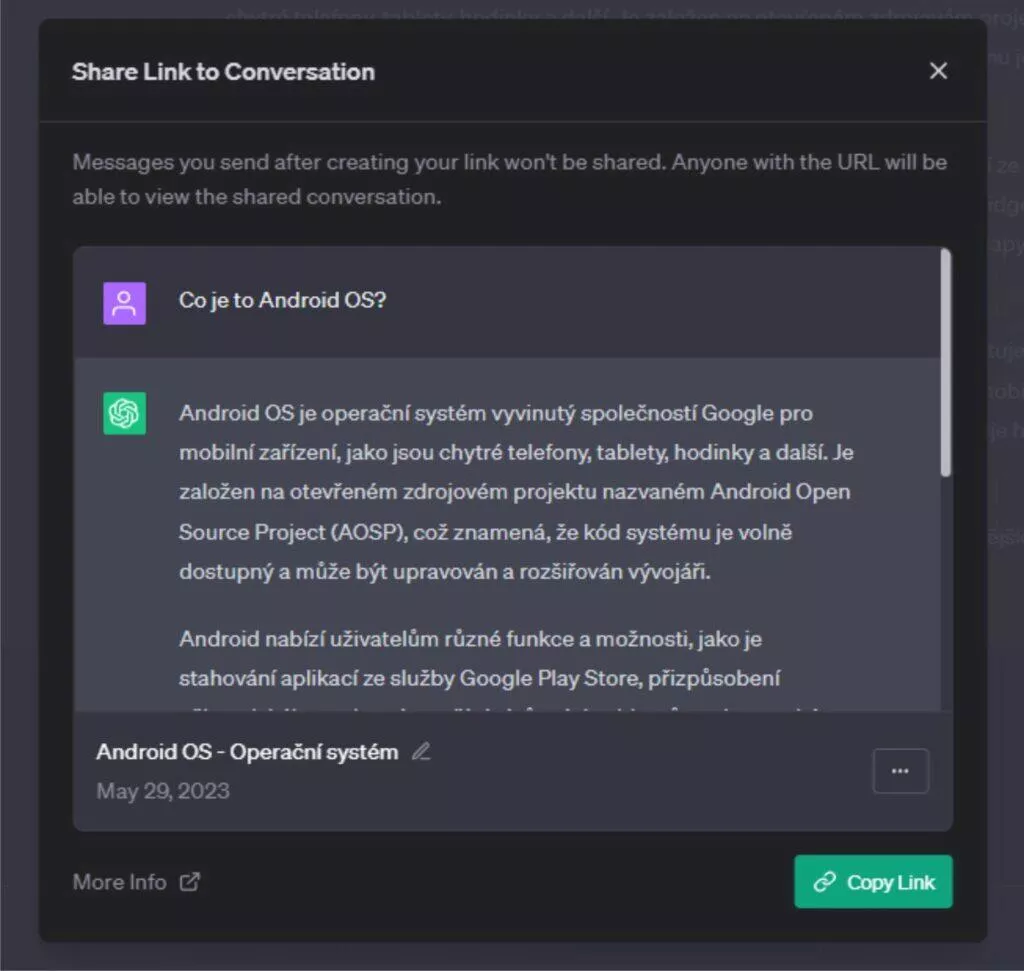Click the May 29, 2023 date label
Screen dimensions: 1024x971
pyautogui.click(x=163, y=791)
